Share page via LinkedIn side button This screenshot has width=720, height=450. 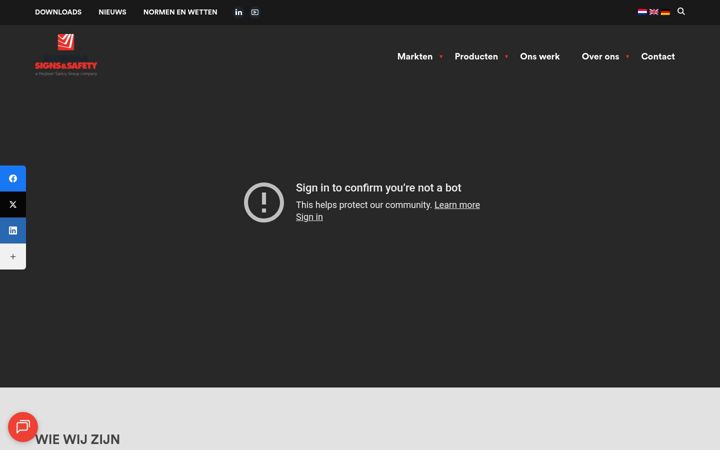[x=13, y=230]
